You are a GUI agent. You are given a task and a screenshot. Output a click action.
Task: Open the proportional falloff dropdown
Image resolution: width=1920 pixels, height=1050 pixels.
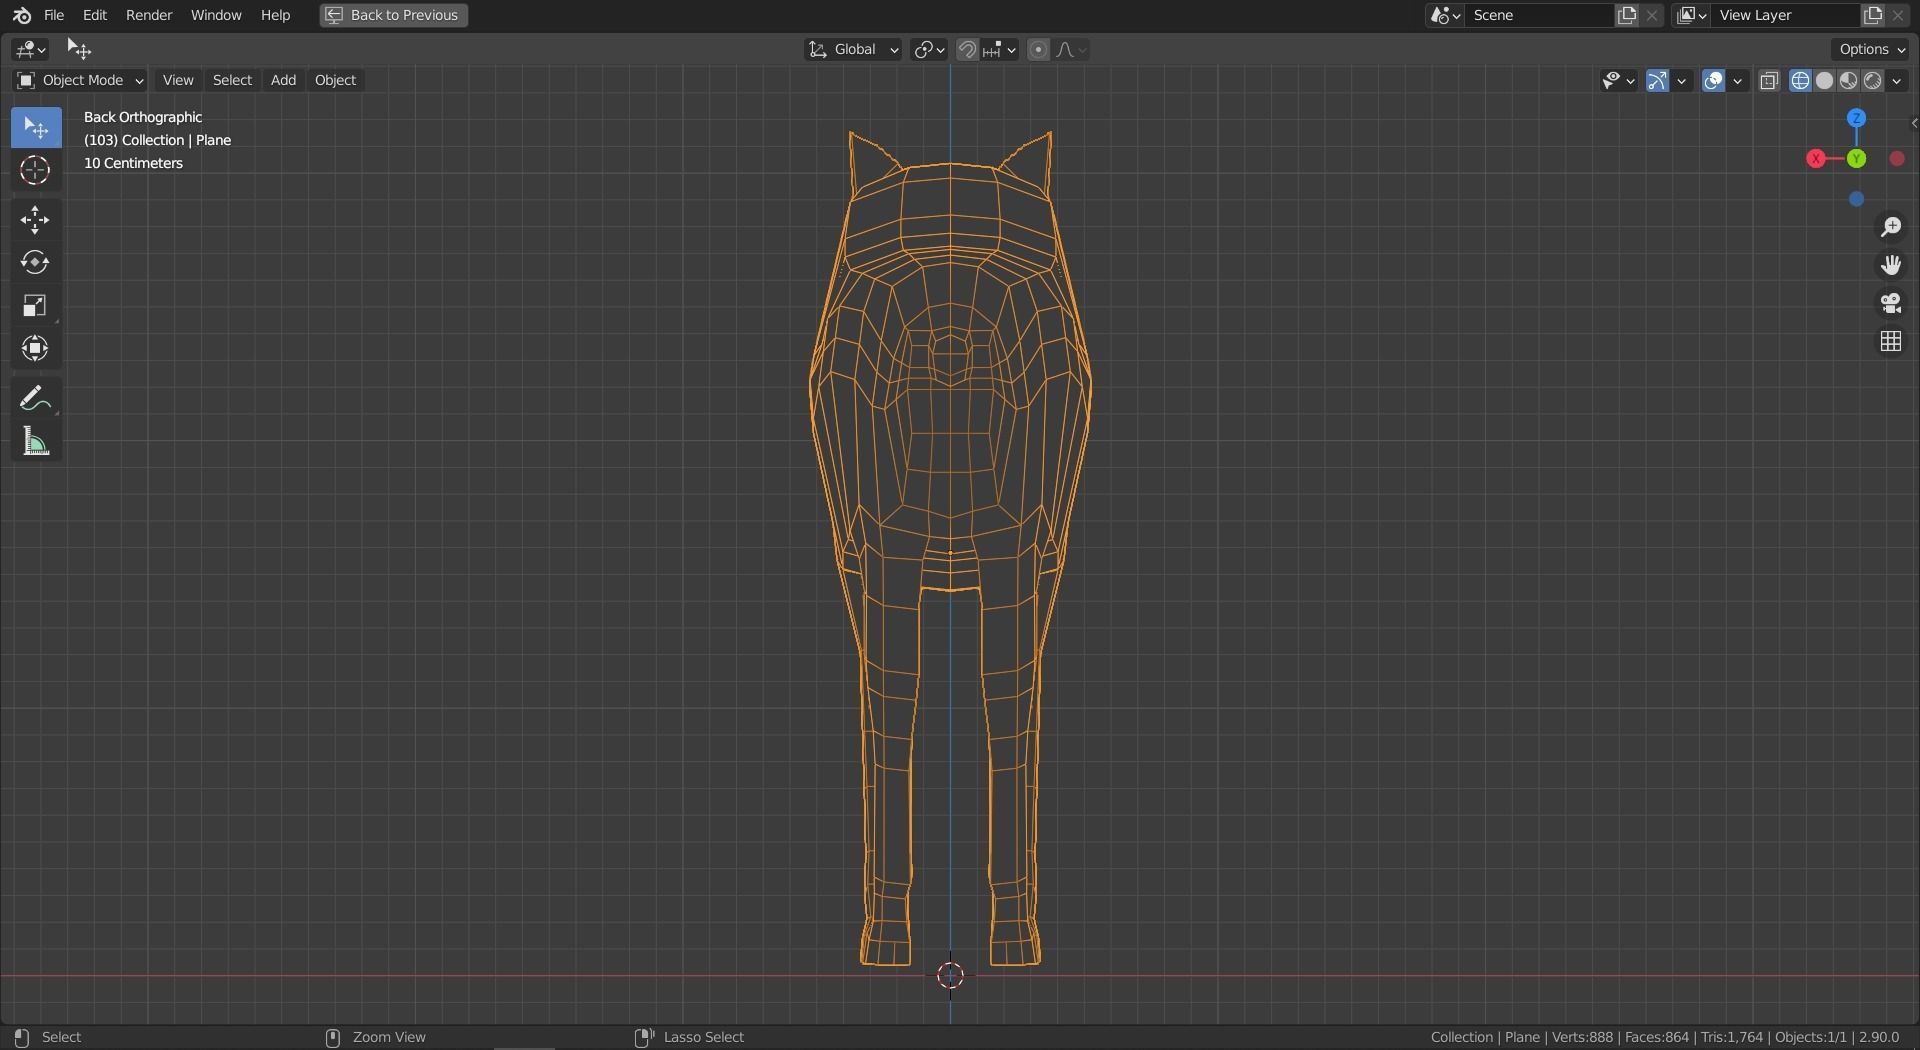[x=1071, y=50]
